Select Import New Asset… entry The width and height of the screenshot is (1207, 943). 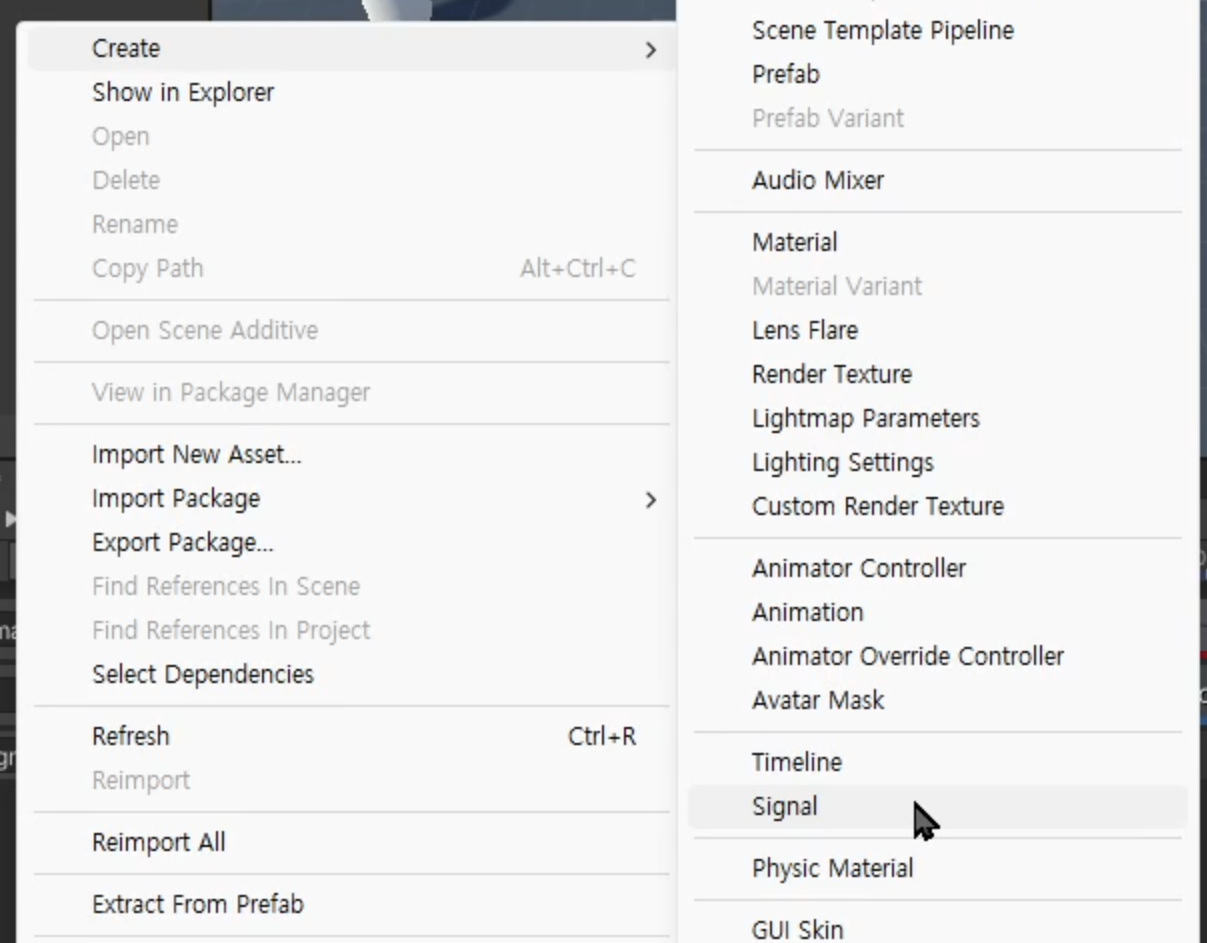pyautogui.click(x=196, y=455)
